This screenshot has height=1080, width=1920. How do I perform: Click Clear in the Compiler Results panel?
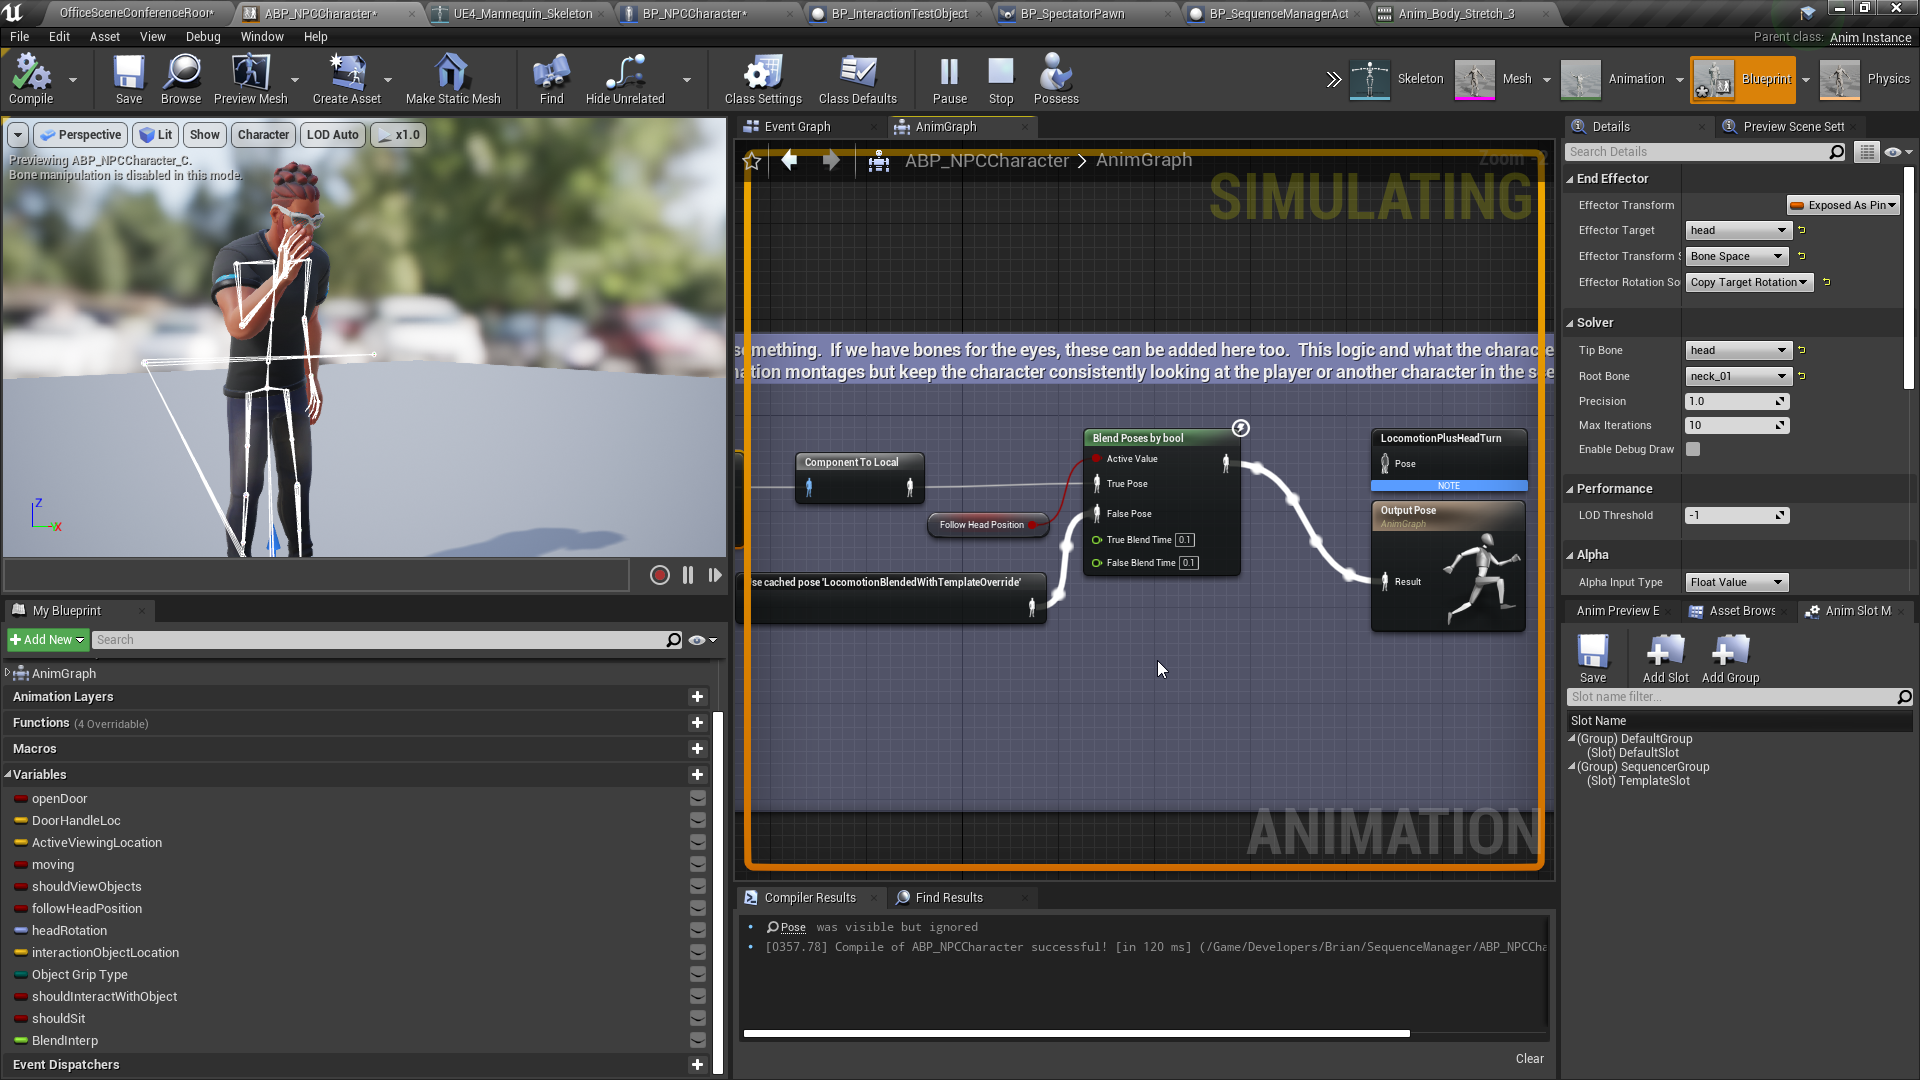1529,1058
